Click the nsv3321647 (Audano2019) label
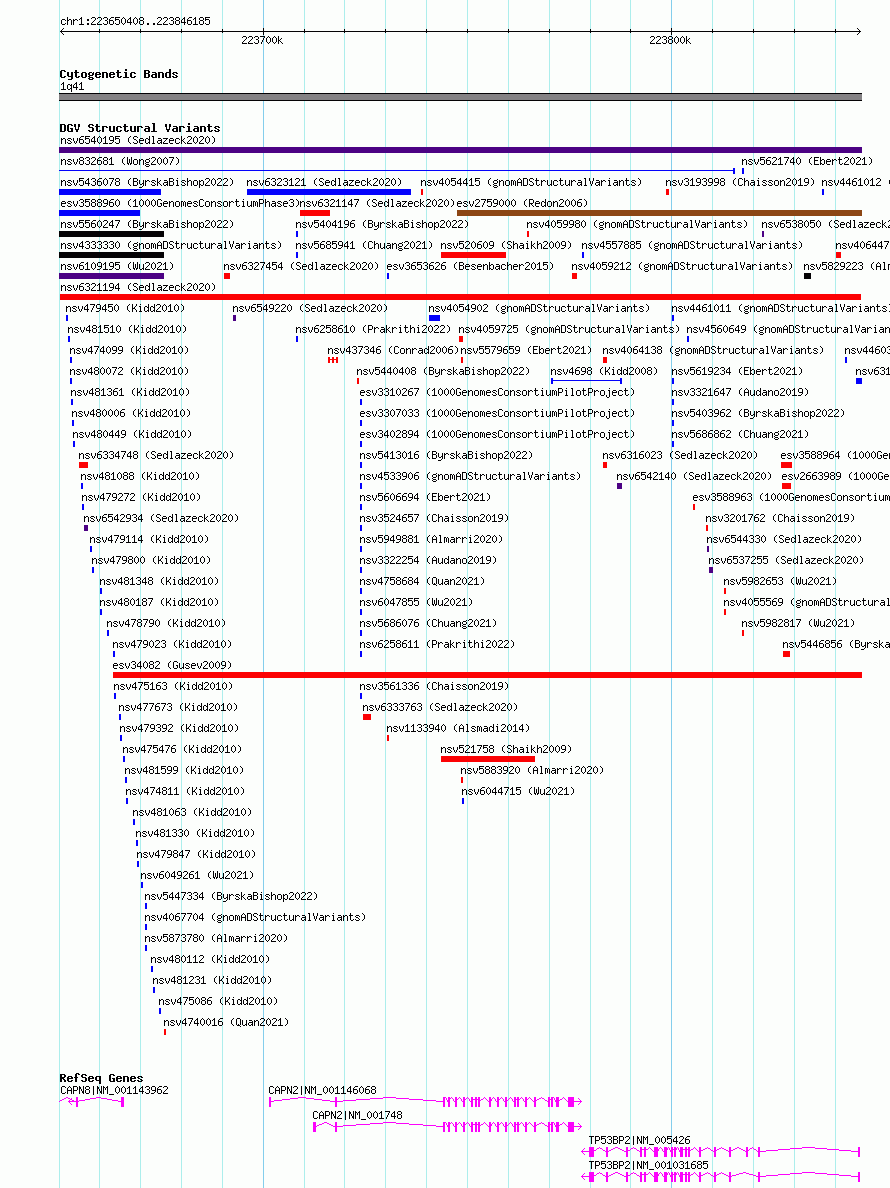Image resolution: width=890 pixels, height=1188 pixels. click(x=740, y=392)
